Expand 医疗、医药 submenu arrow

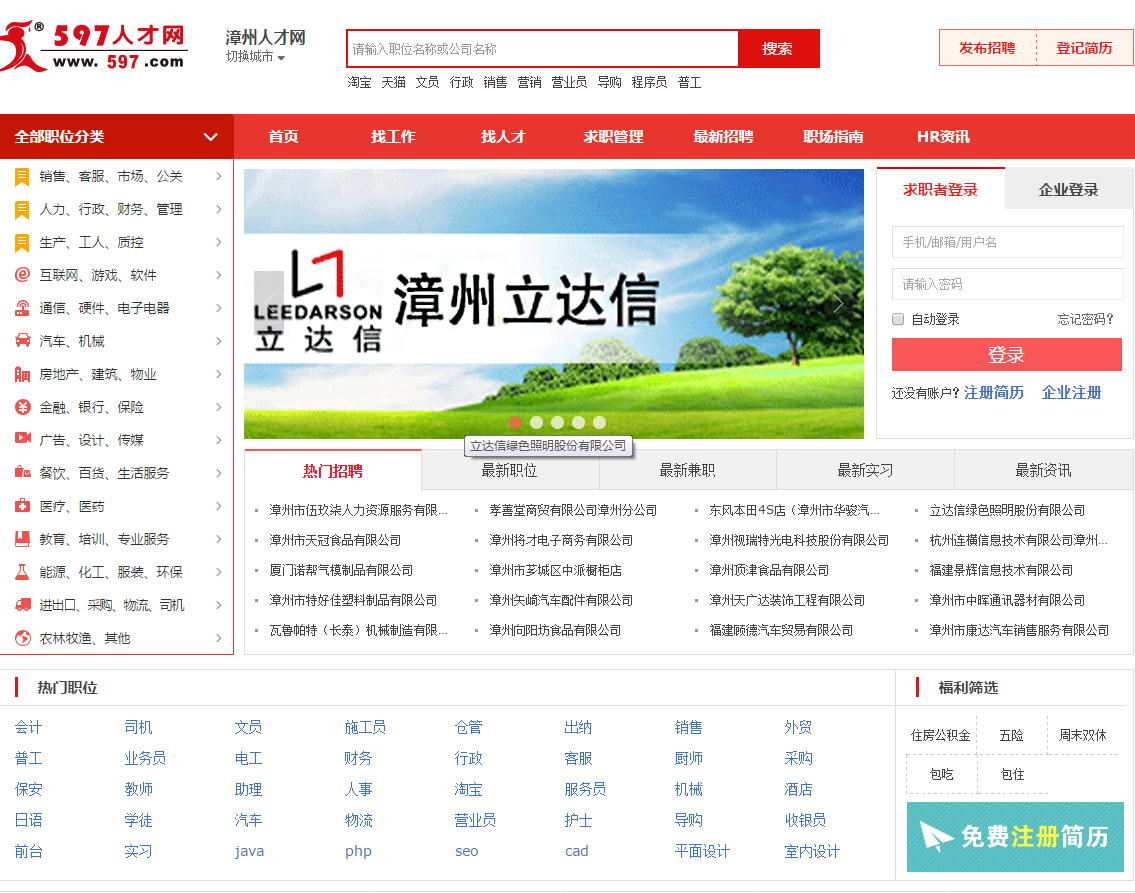pos(219,506)
